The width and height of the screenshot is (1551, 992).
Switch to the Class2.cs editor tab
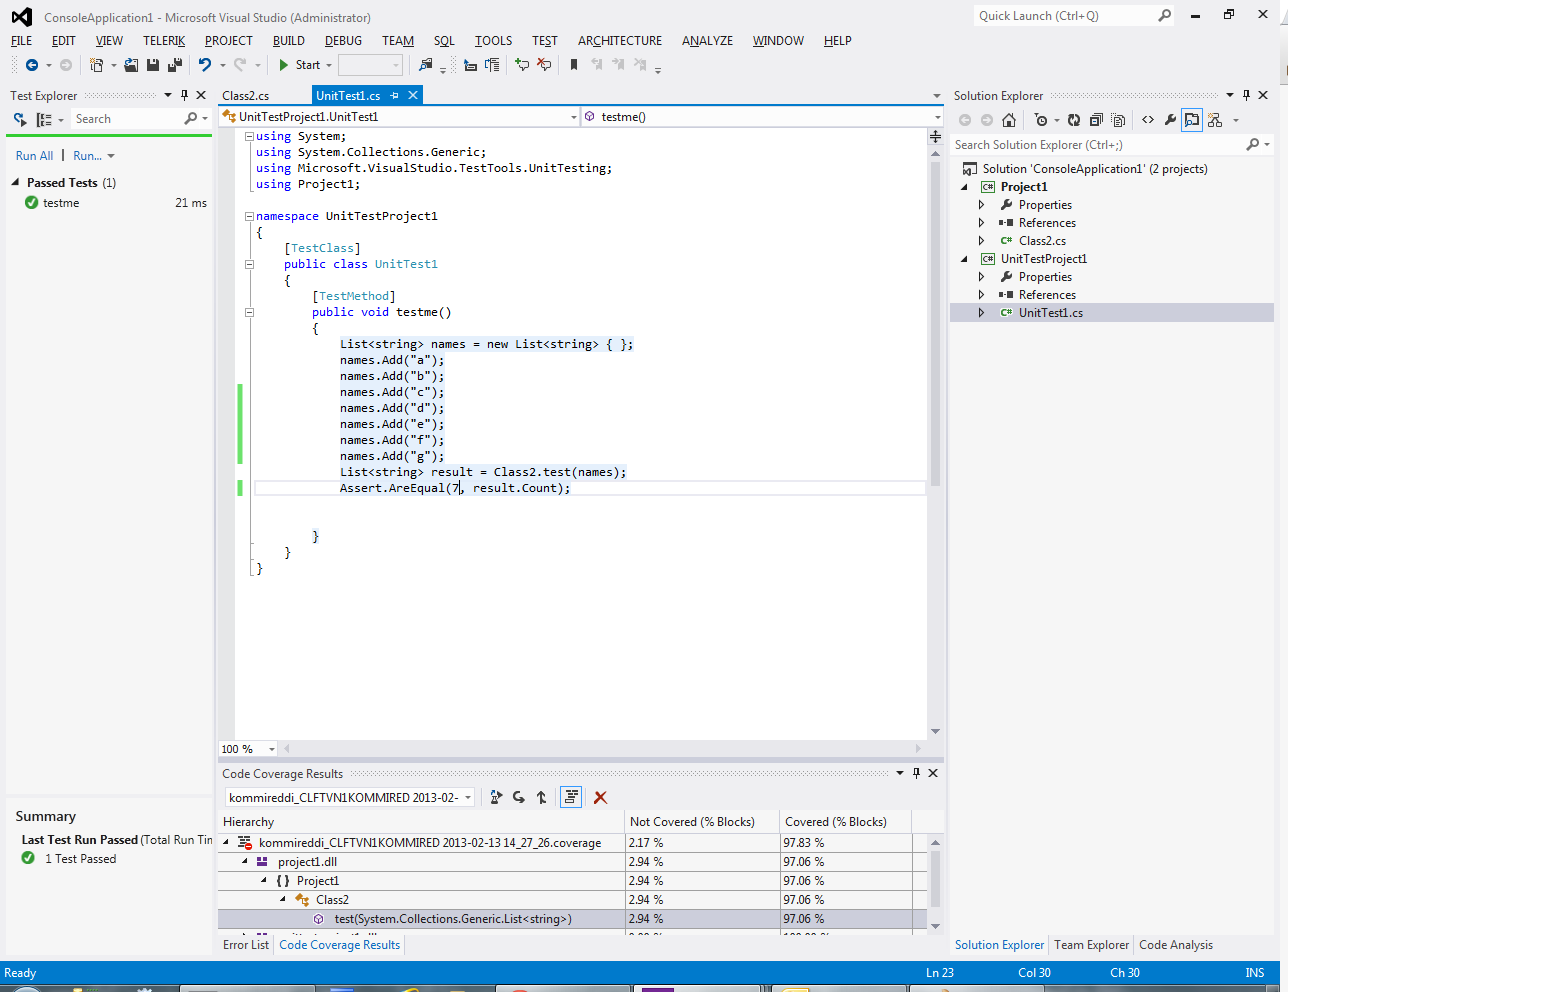coord(246,96)
